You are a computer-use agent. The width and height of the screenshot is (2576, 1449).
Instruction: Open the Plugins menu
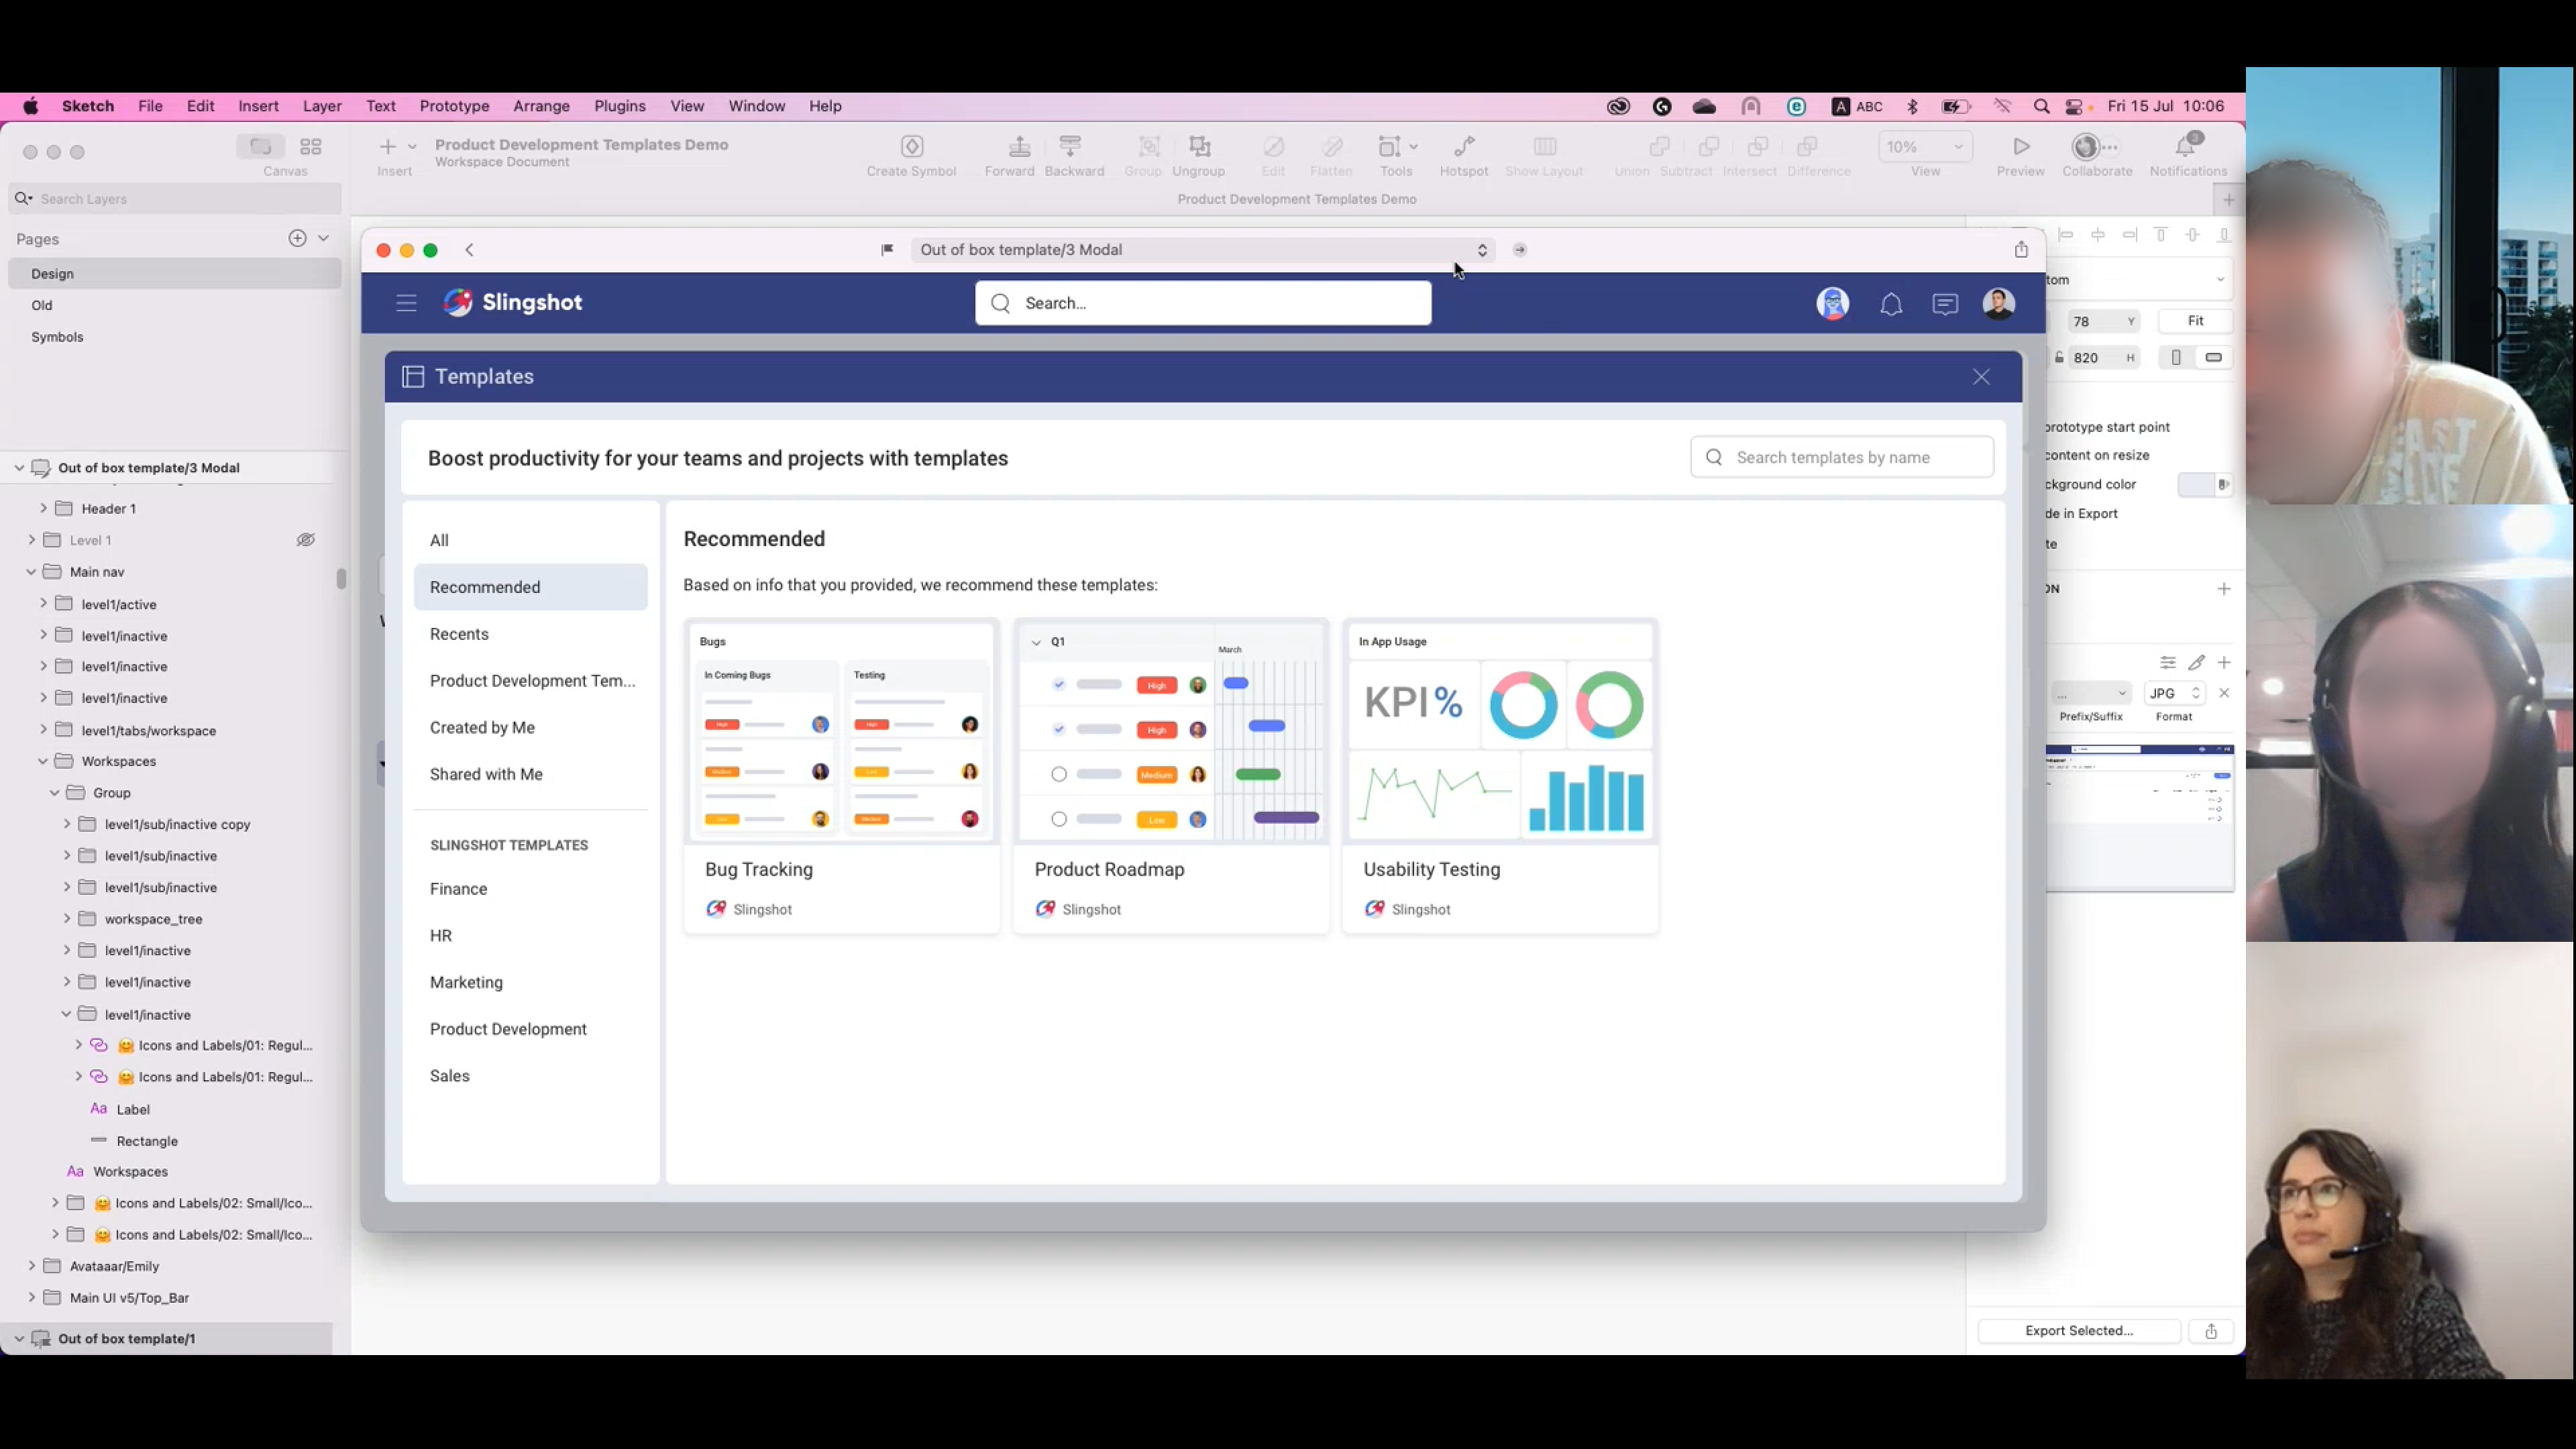pos(620,106)
